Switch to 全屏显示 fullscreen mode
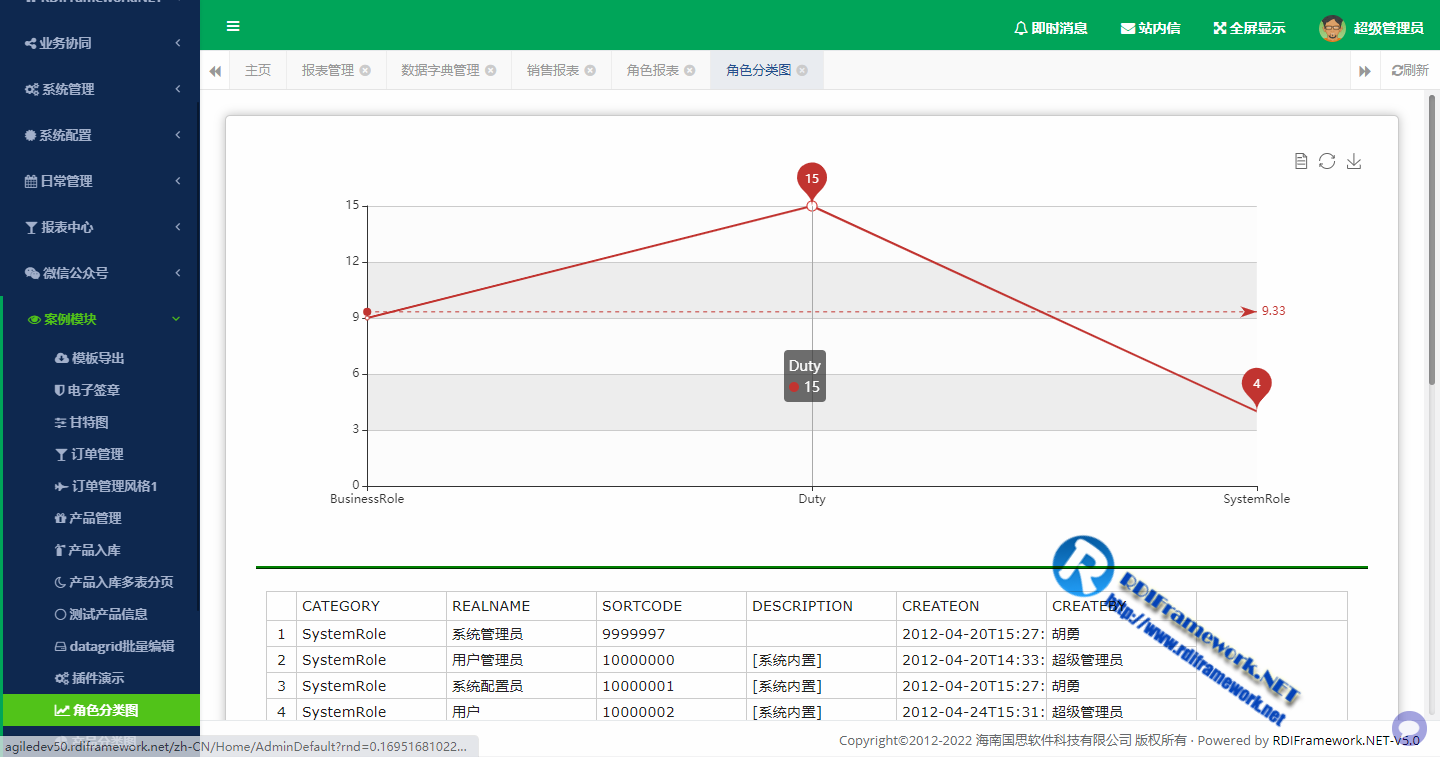The image size is (1440, 757). (x=1249, y=28)
